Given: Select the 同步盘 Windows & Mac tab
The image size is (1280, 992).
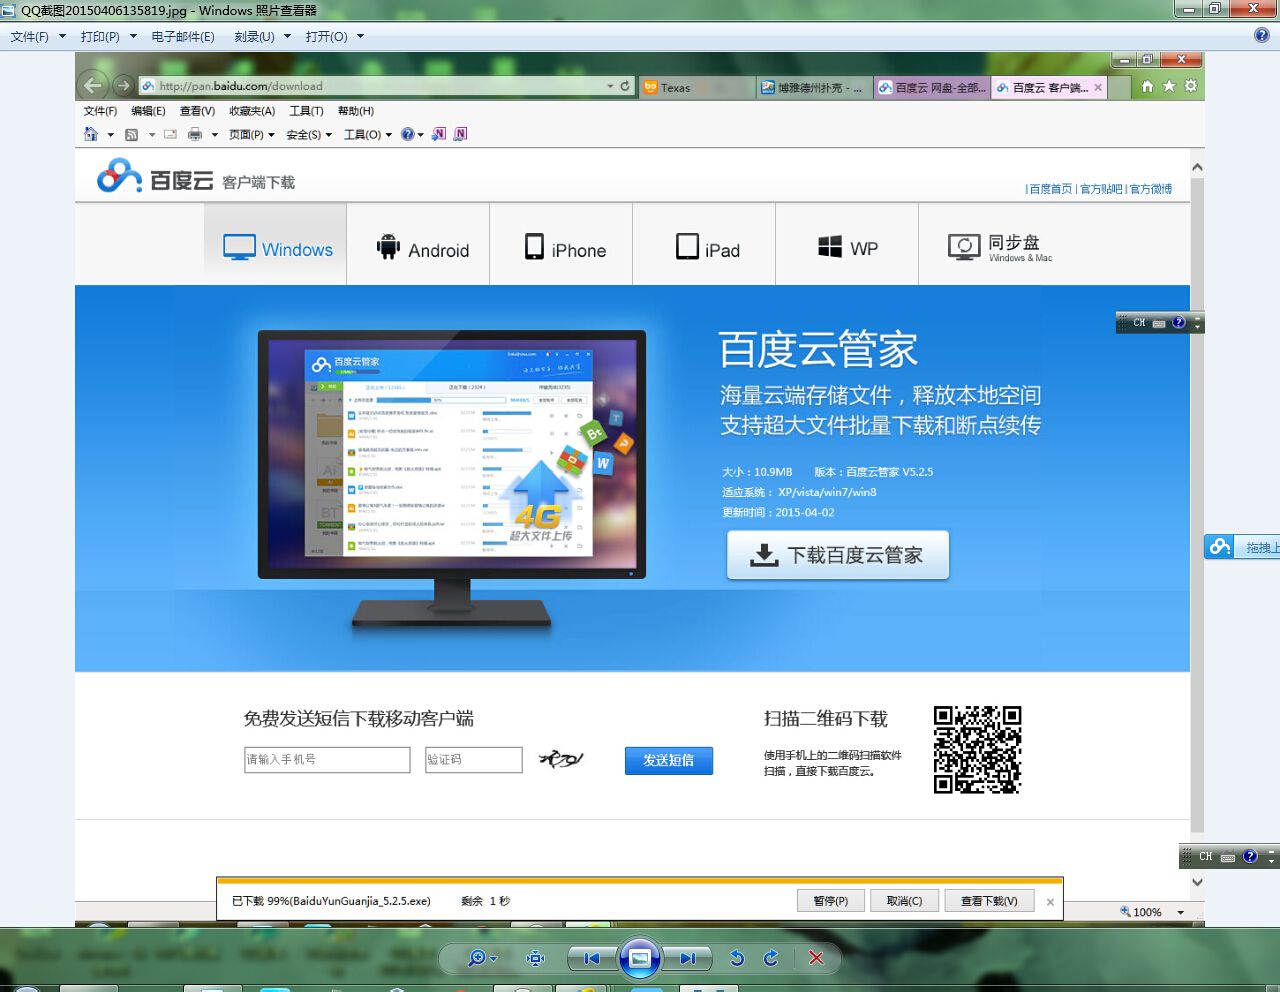Looking at the screenshot, I should point(999,246).
